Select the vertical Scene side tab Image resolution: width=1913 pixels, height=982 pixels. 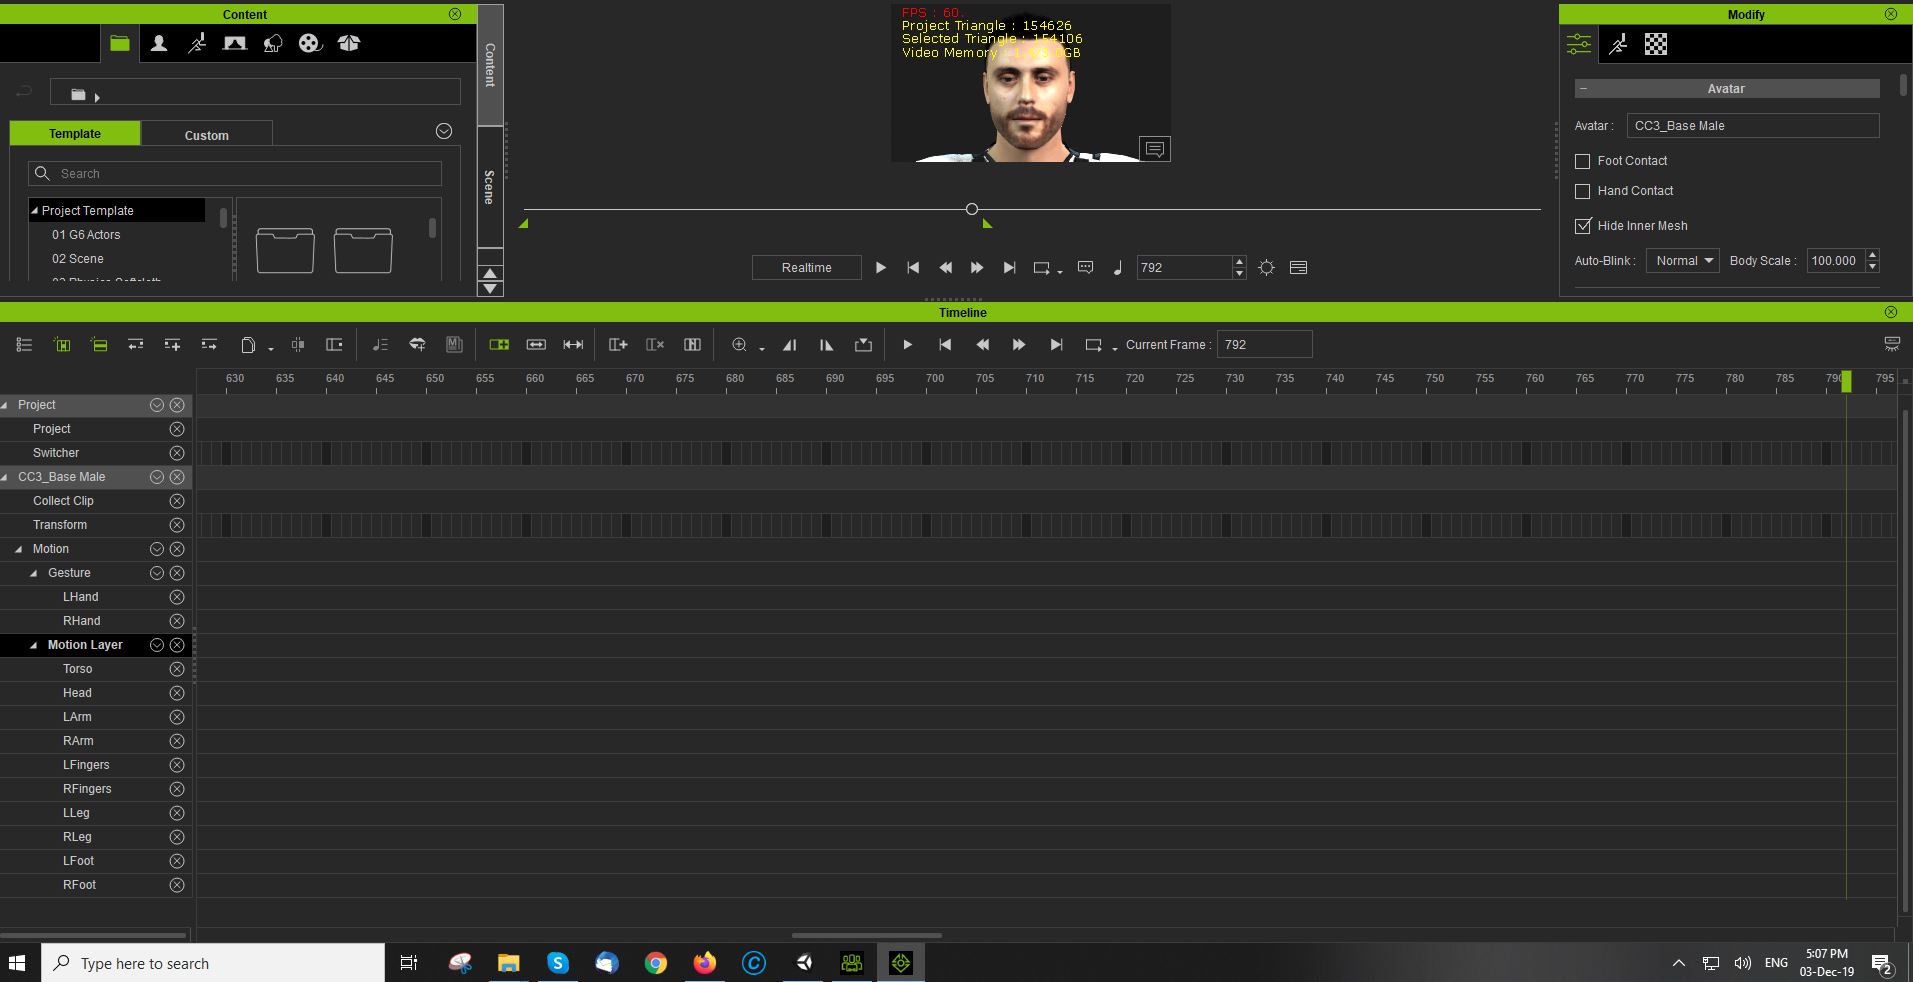coord(490,187)
